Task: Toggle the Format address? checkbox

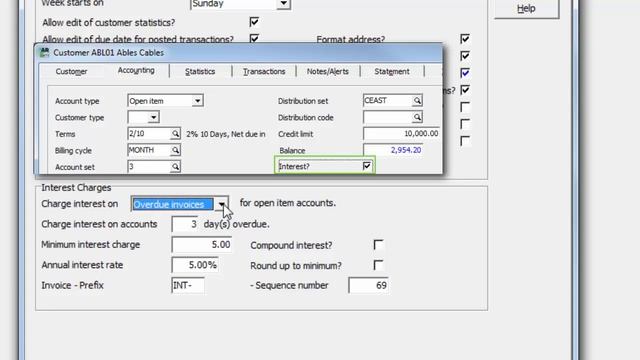Action: tap(465, 39)
